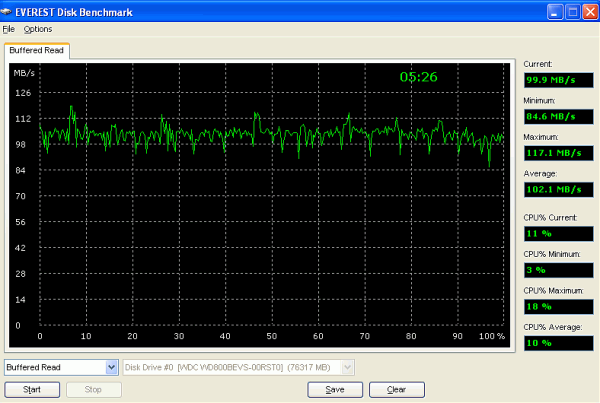Screen dimensions: 600x403
Task: Click the 112 label on the vertical axis
Action: point(23,119)
